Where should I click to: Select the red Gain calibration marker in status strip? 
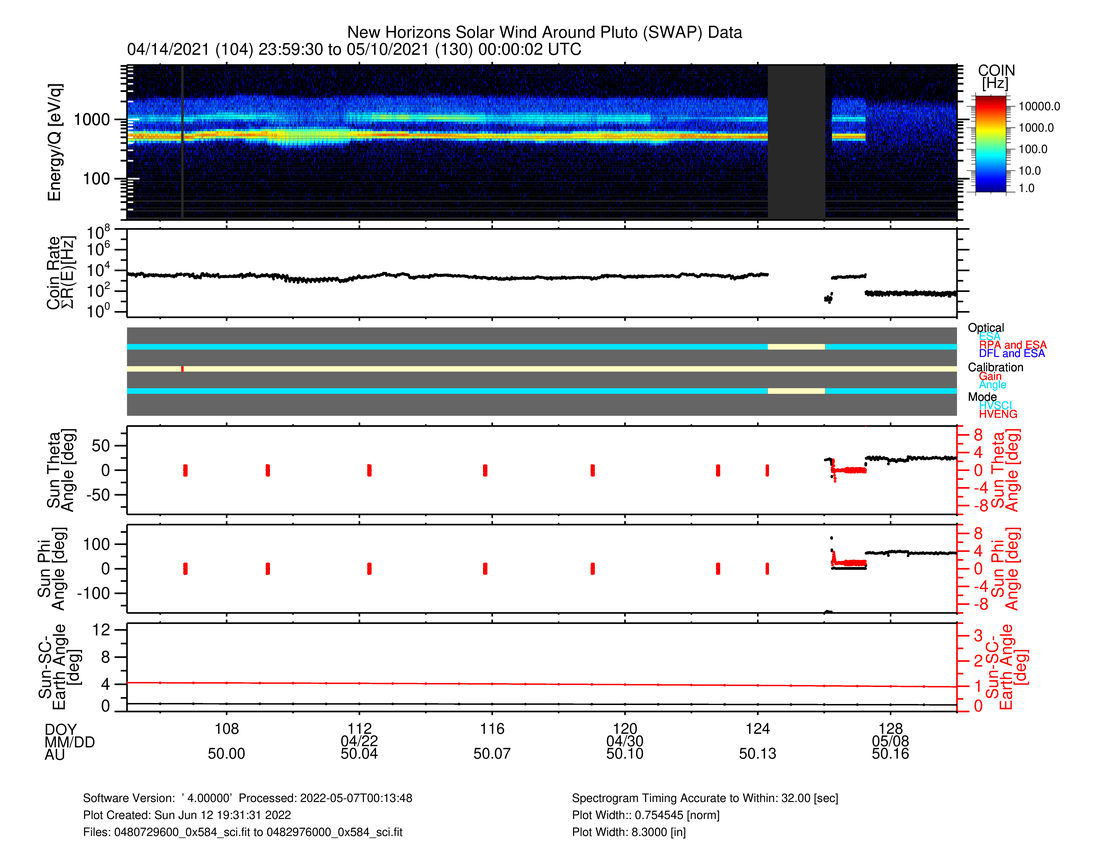click(182, 369)
